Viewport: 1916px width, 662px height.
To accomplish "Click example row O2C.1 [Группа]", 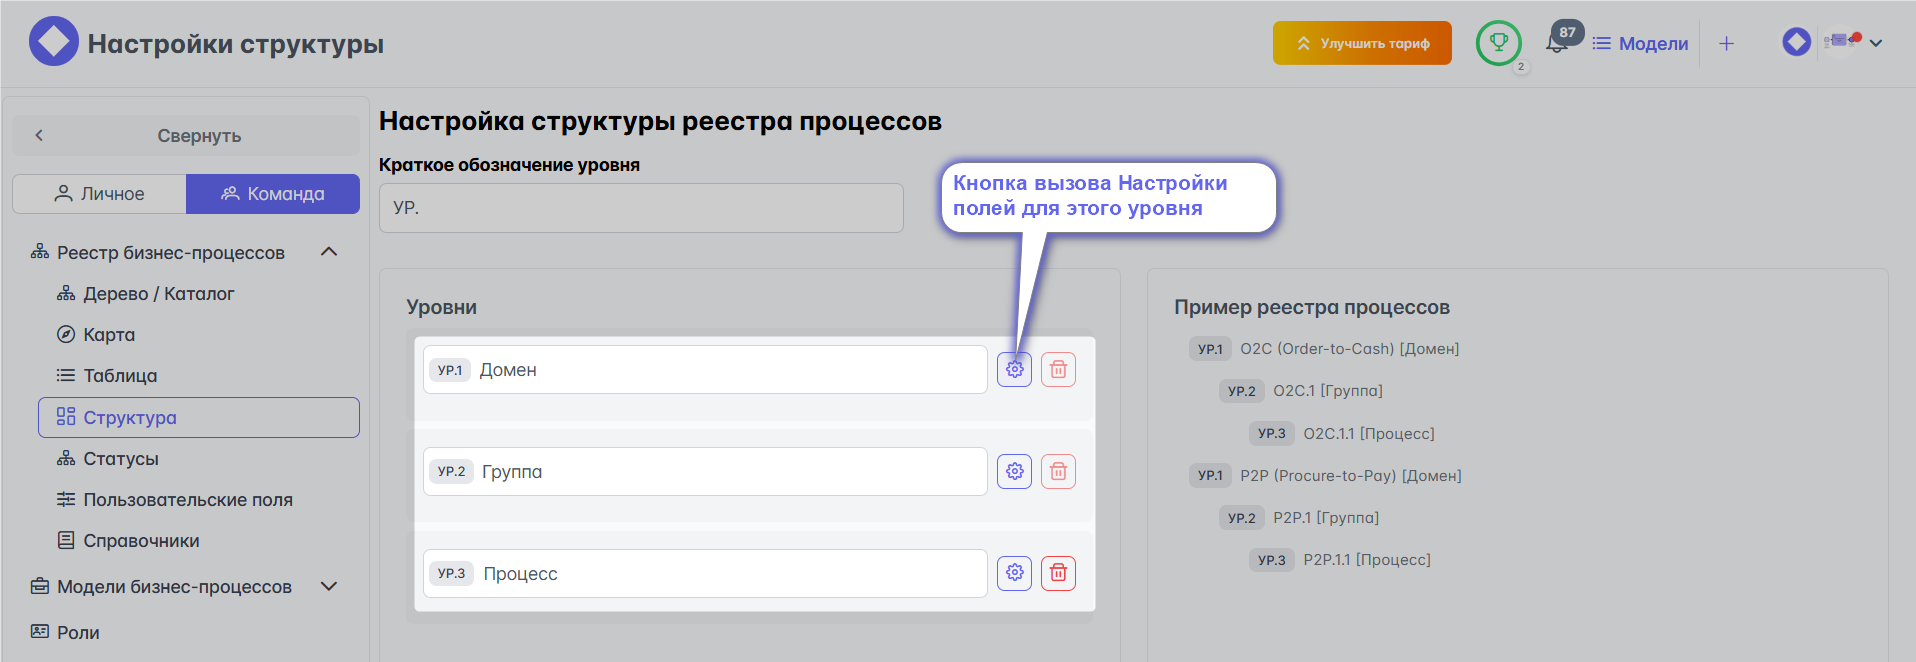I will [1301, 391].
